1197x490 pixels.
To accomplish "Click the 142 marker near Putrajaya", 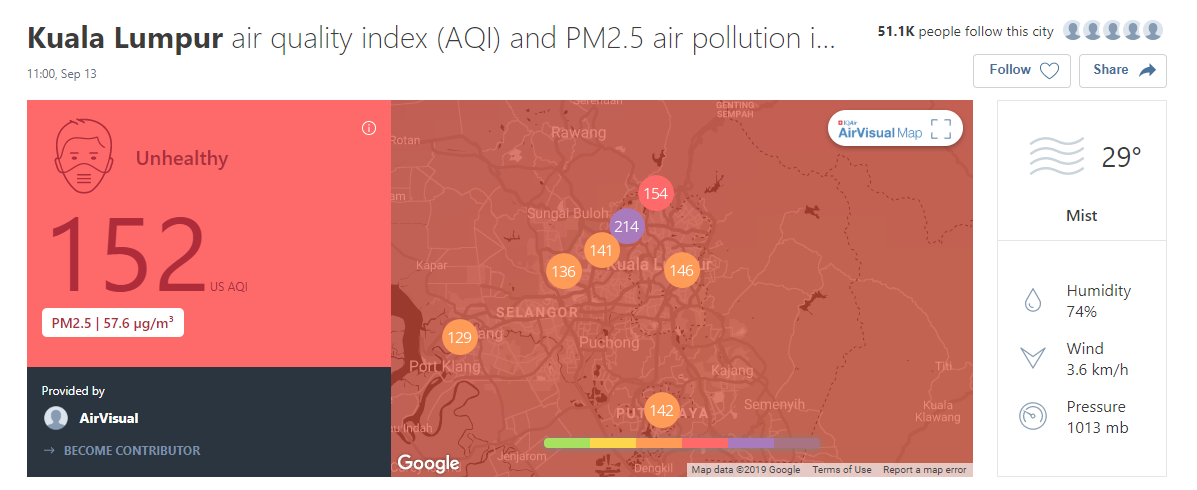I will pyautogui.click(x=661, y=410).
